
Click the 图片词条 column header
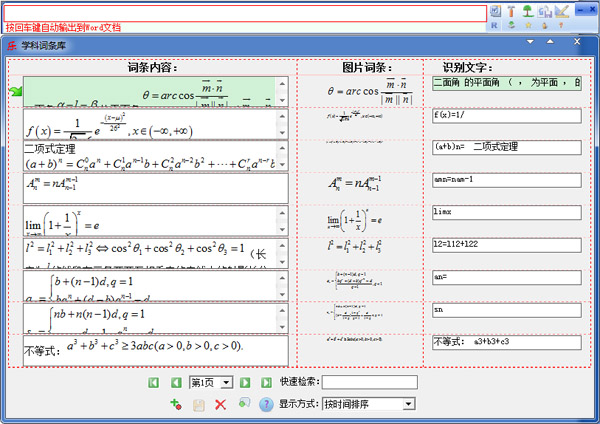pos(367,67)
